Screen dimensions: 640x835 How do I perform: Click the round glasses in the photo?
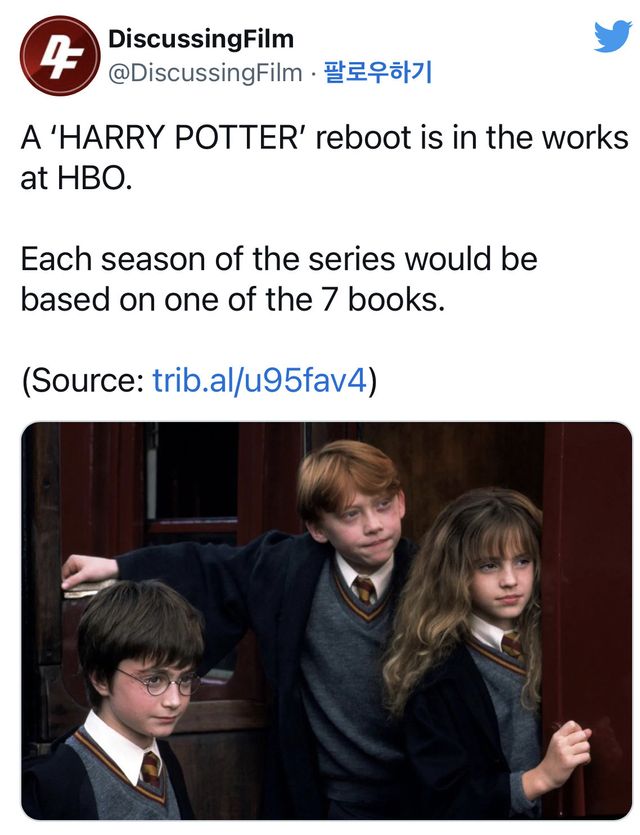tap(159, 683)
